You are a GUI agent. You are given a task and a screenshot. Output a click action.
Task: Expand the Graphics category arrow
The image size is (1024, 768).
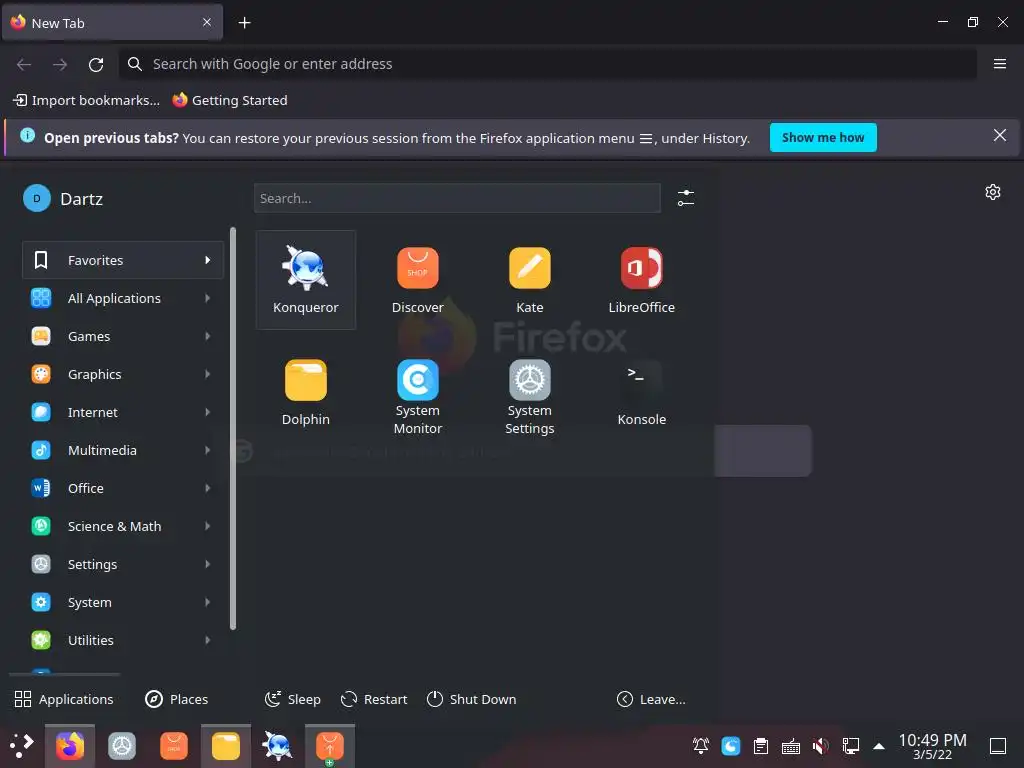(x=208, y=374)
